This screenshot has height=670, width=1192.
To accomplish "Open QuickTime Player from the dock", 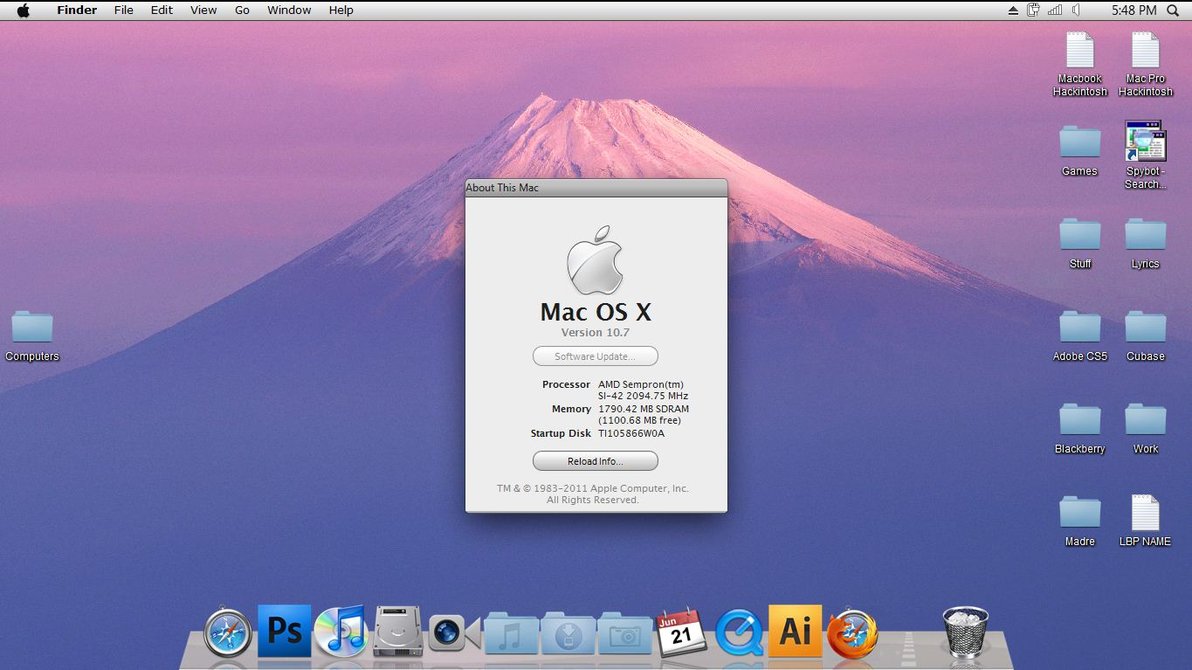I will pos(739,632).
